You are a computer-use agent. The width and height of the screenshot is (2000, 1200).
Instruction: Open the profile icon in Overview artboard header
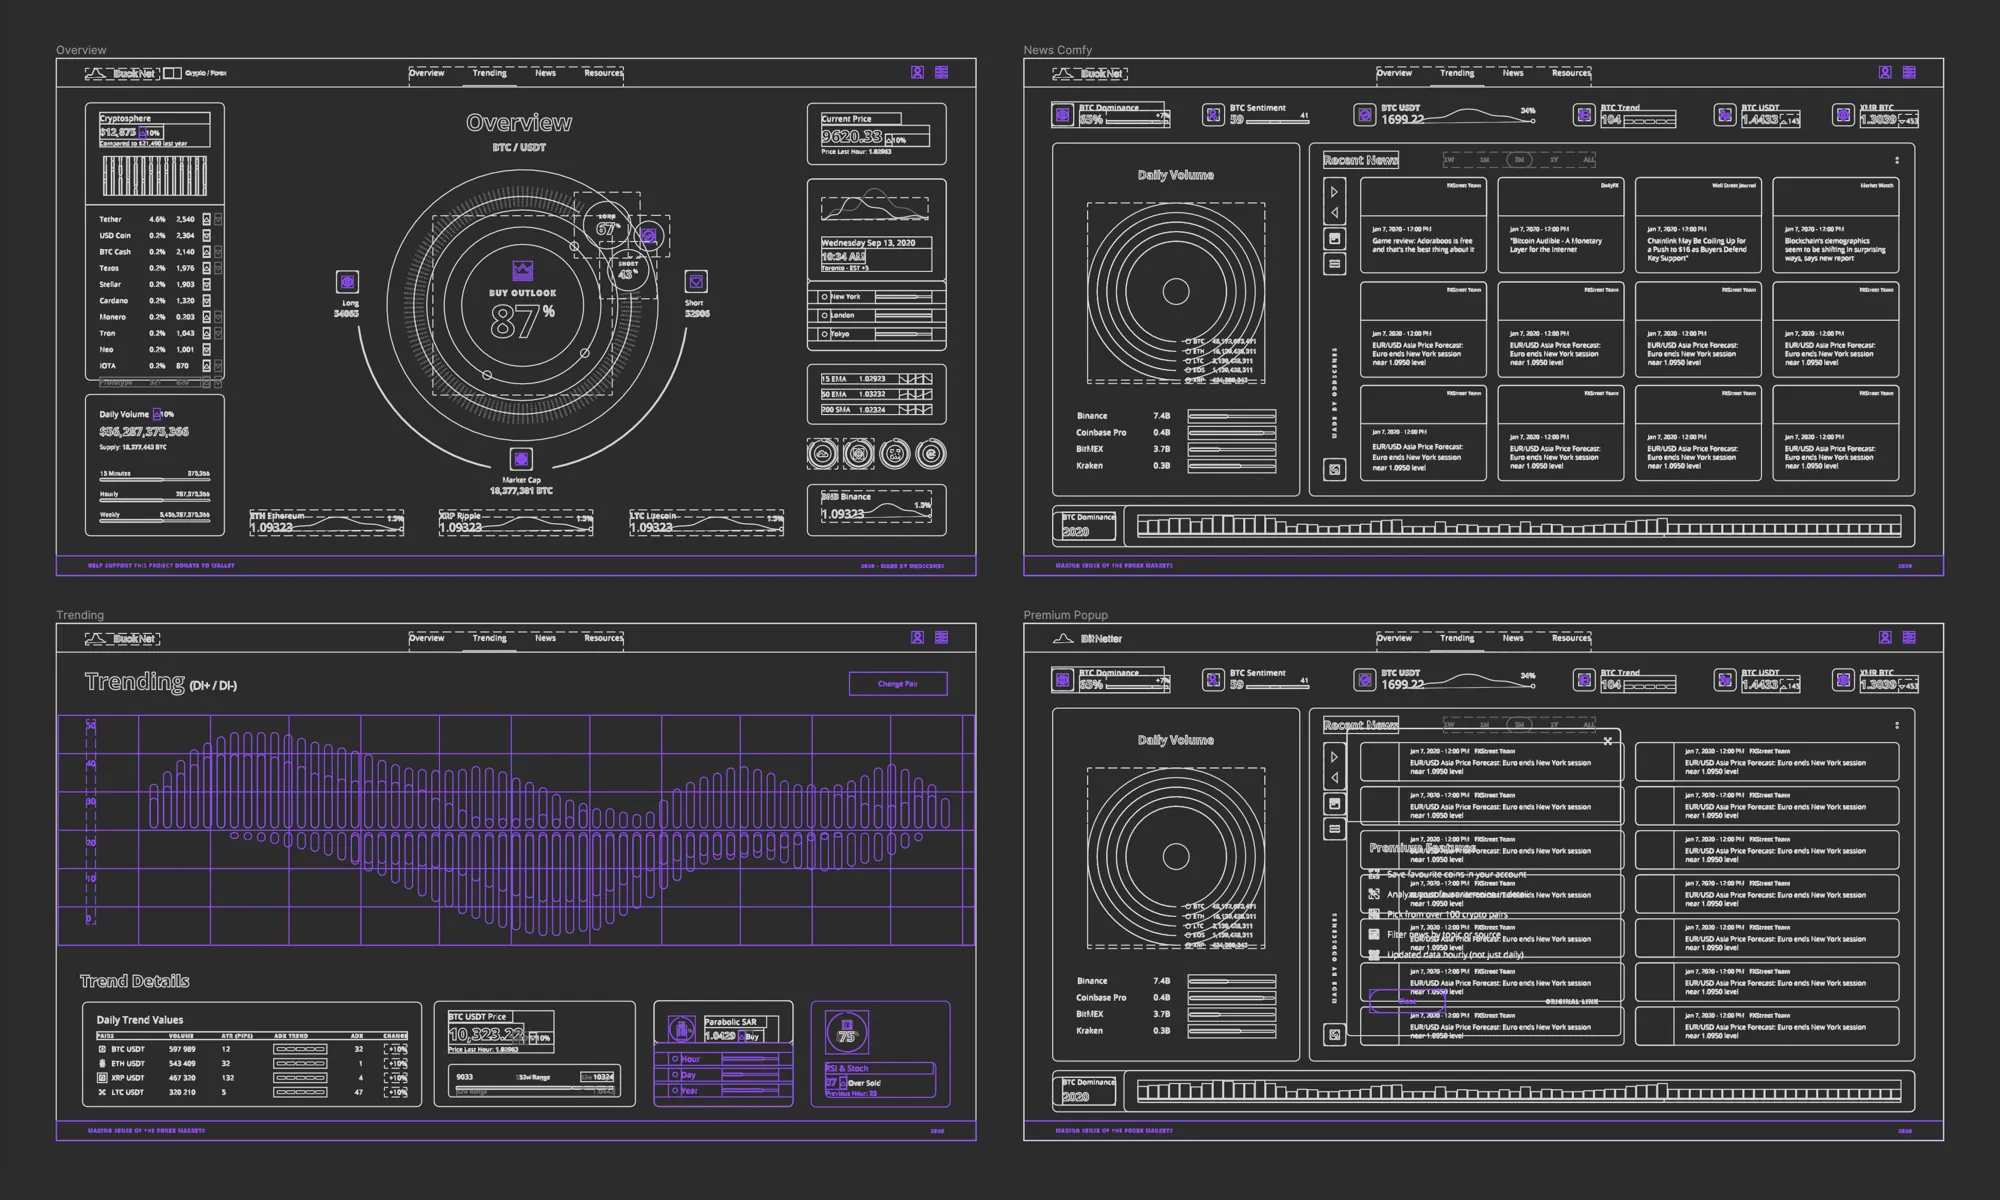[917, 72]
